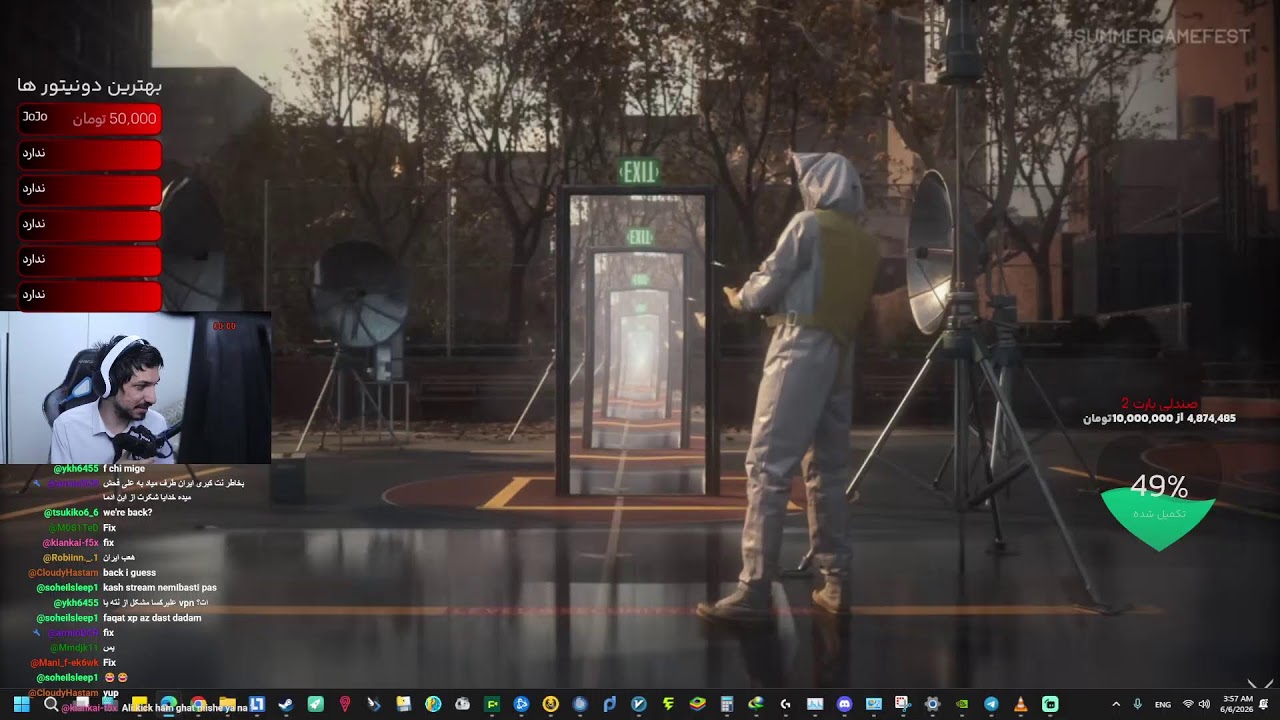The image size is (1280, 720).
Task: Click the green FiveM-style taskbar icon
Action: 492,704
